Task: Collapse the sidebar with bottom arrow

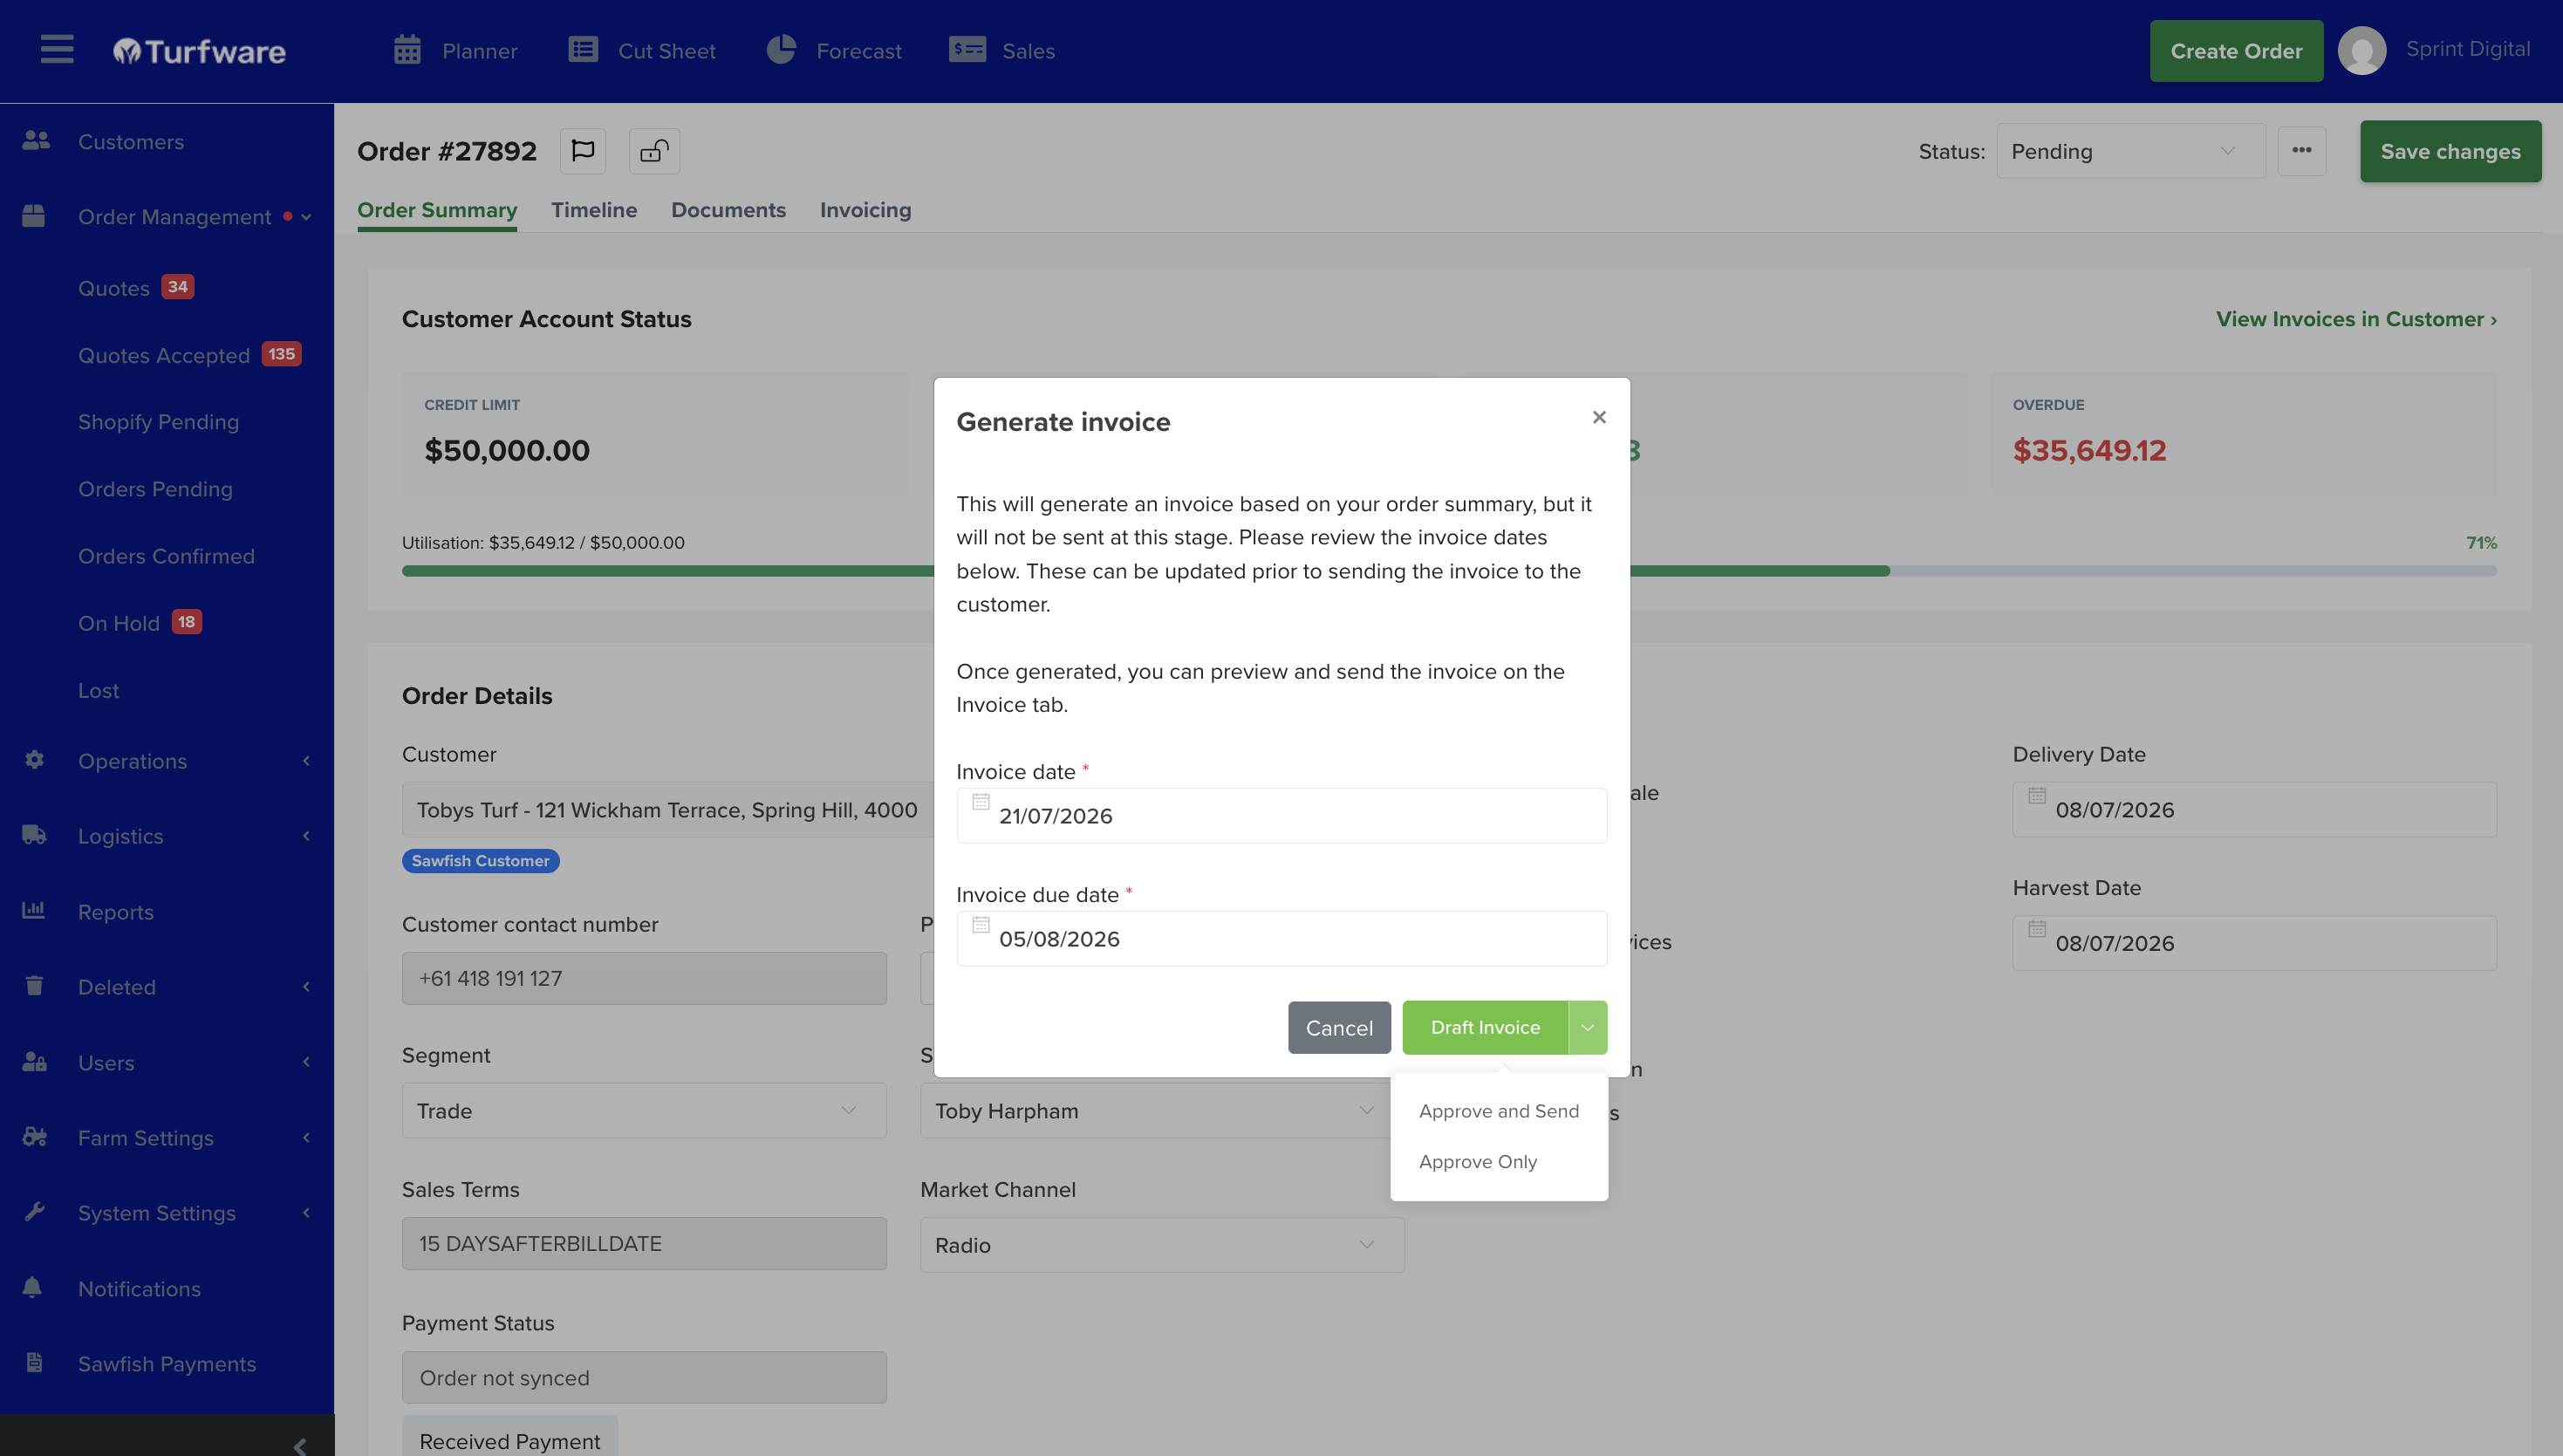Action: [300, 1446]
